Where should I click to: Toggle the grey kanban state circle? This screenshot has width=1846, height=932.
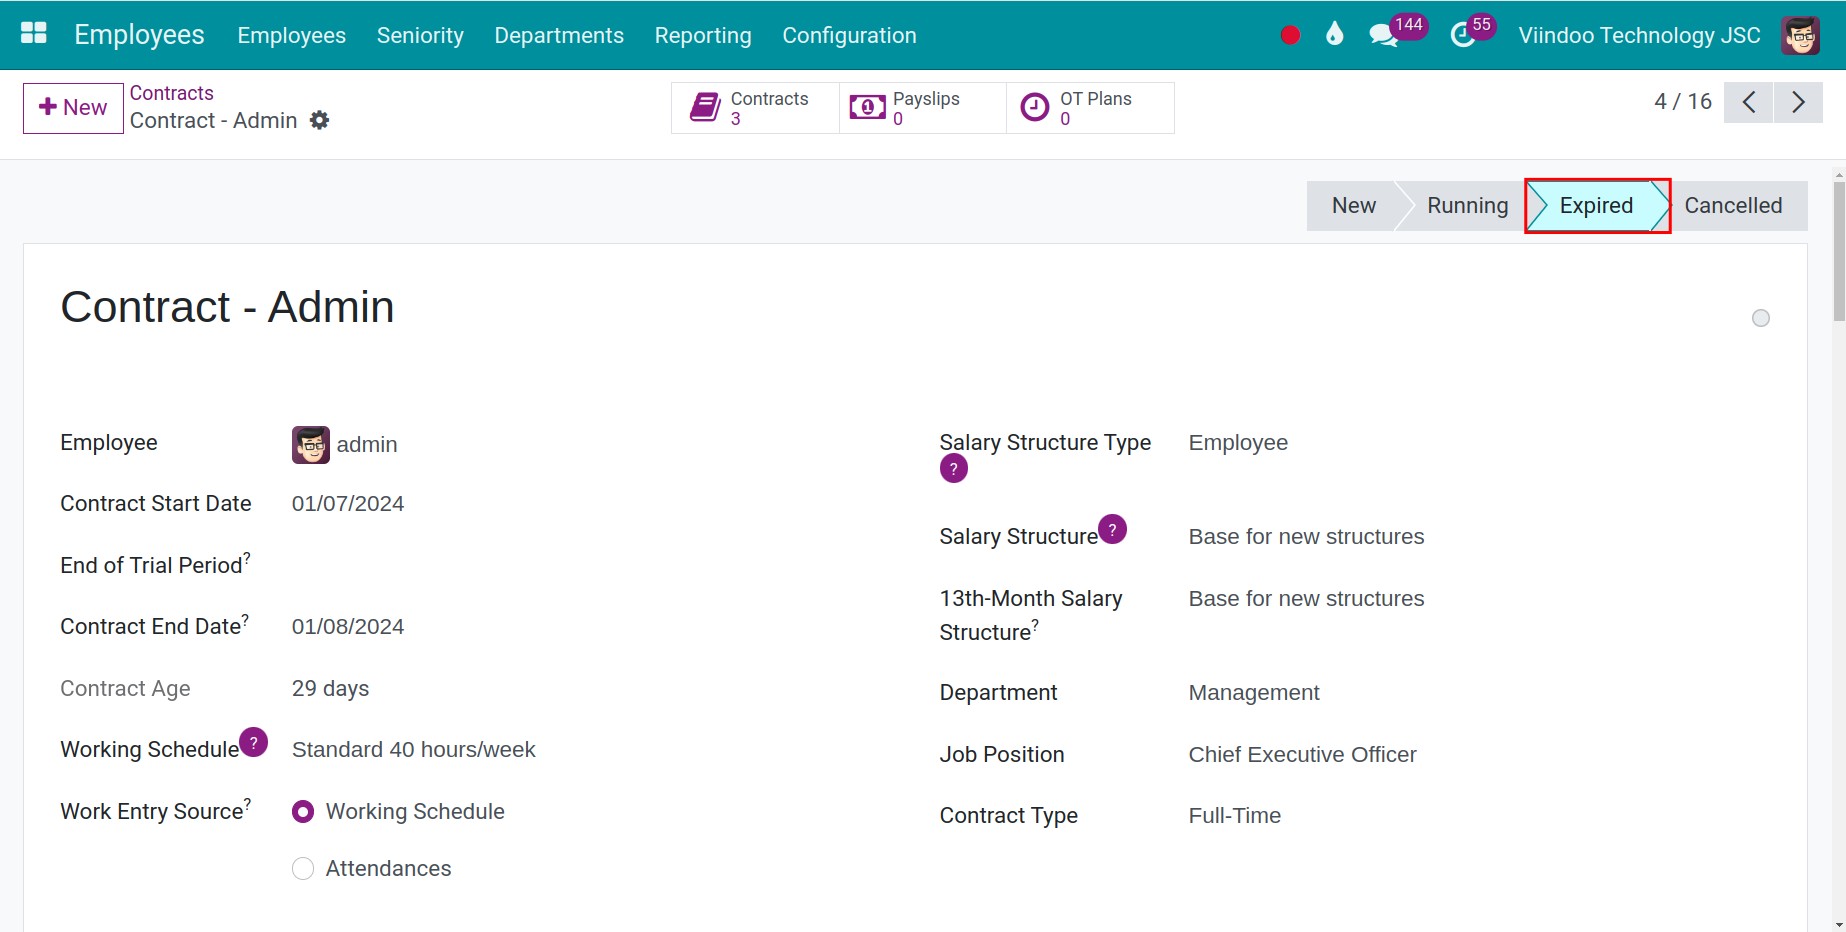tap(1761, 318)
